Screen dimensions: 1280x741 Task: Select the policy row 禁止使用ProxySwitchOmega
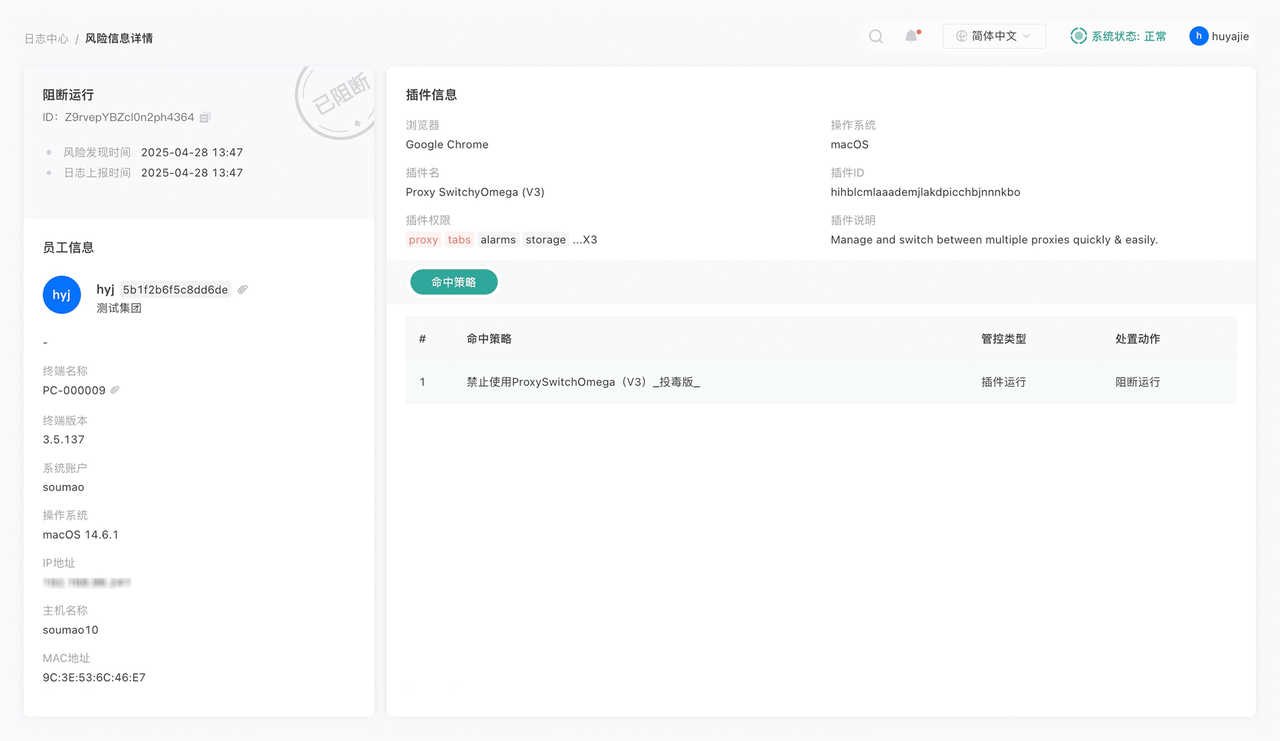click(583, 382)
